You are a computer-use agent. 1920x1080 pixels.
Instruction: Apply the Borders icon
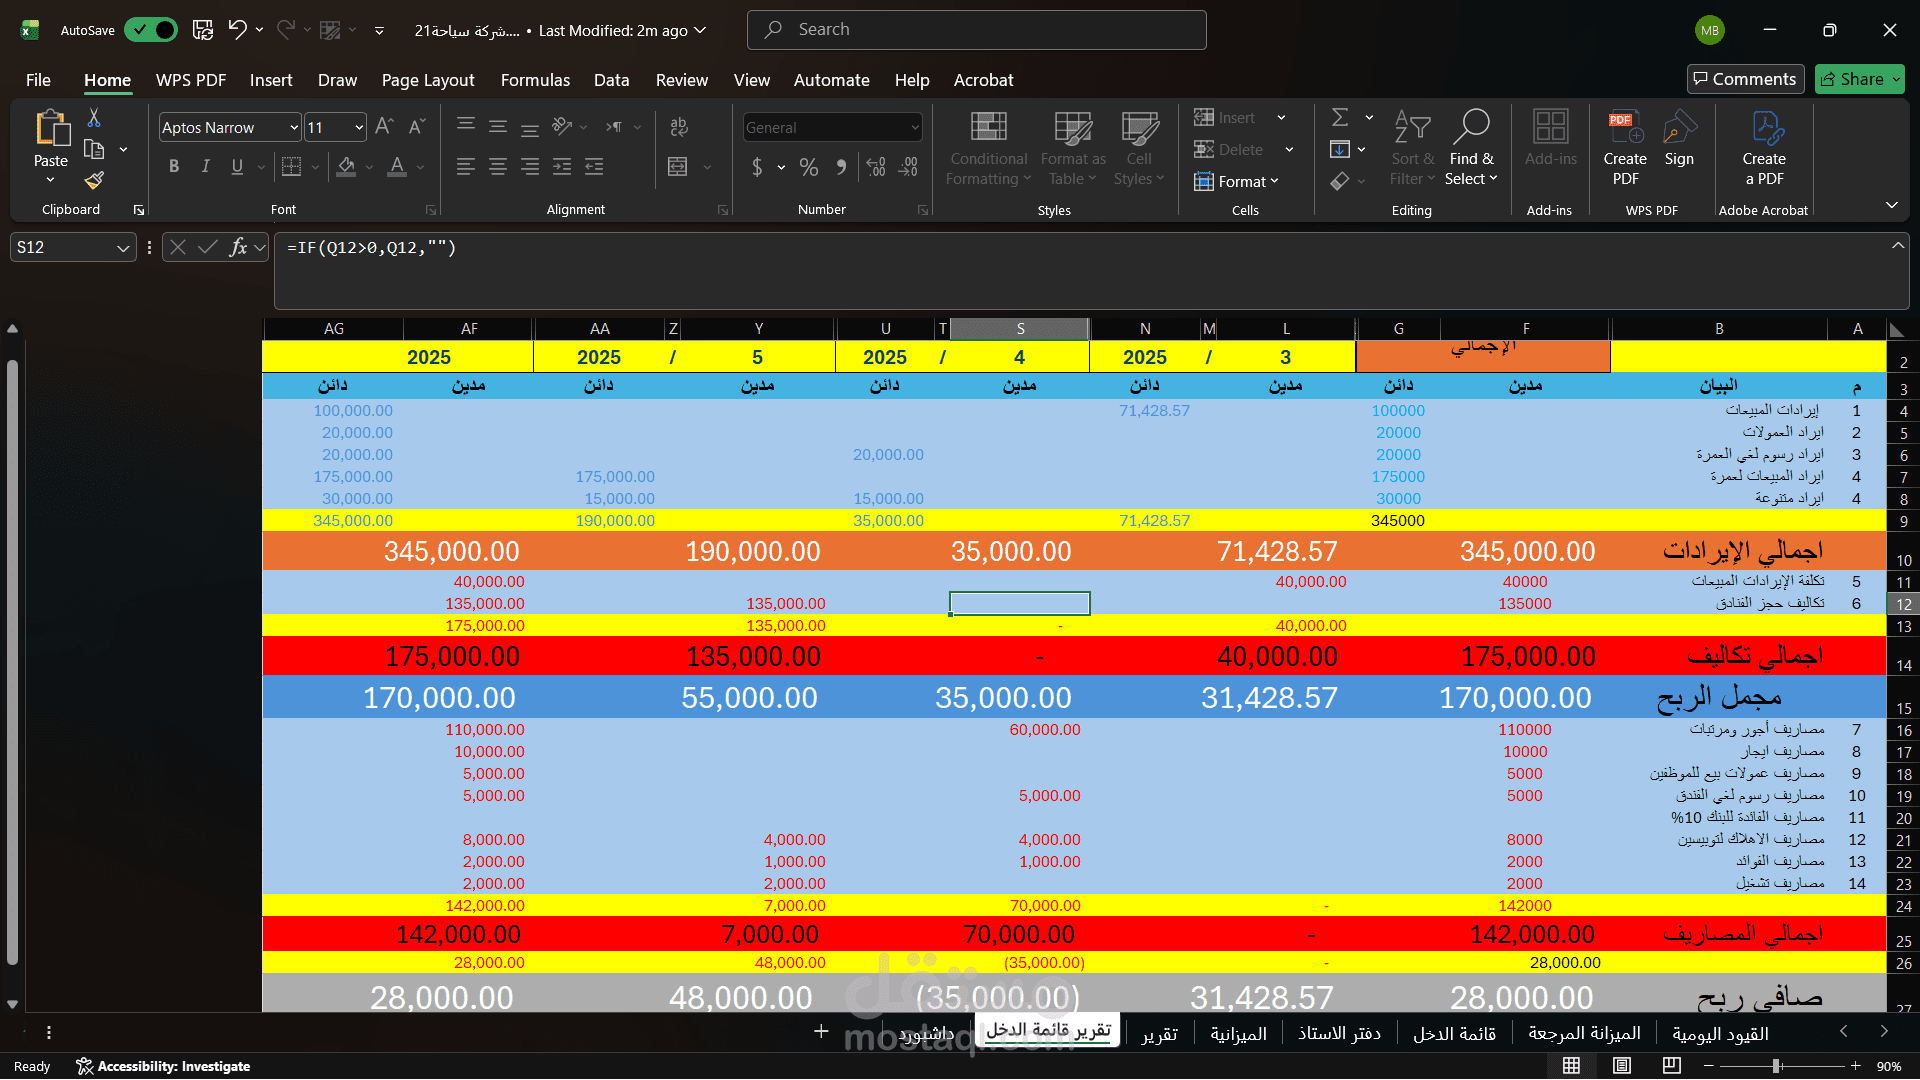point(291,166)
